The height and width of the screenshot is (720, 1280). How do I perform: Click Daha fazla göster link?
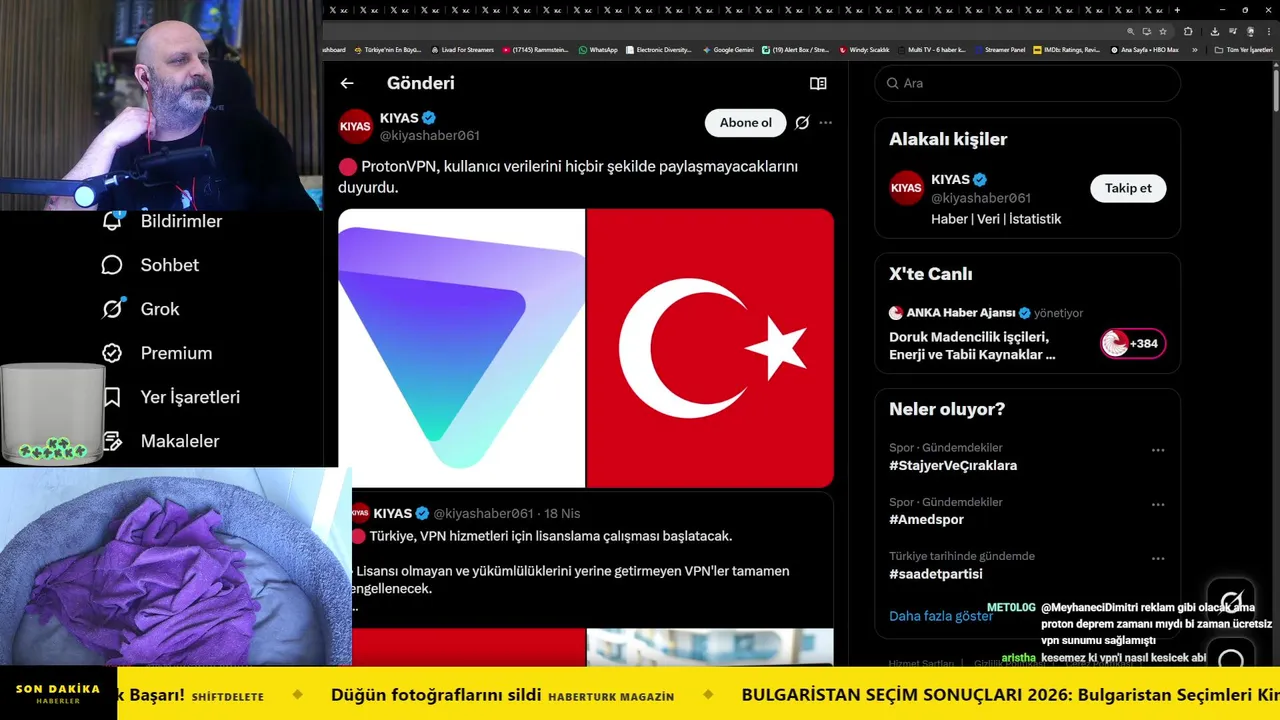click(941, 616)
